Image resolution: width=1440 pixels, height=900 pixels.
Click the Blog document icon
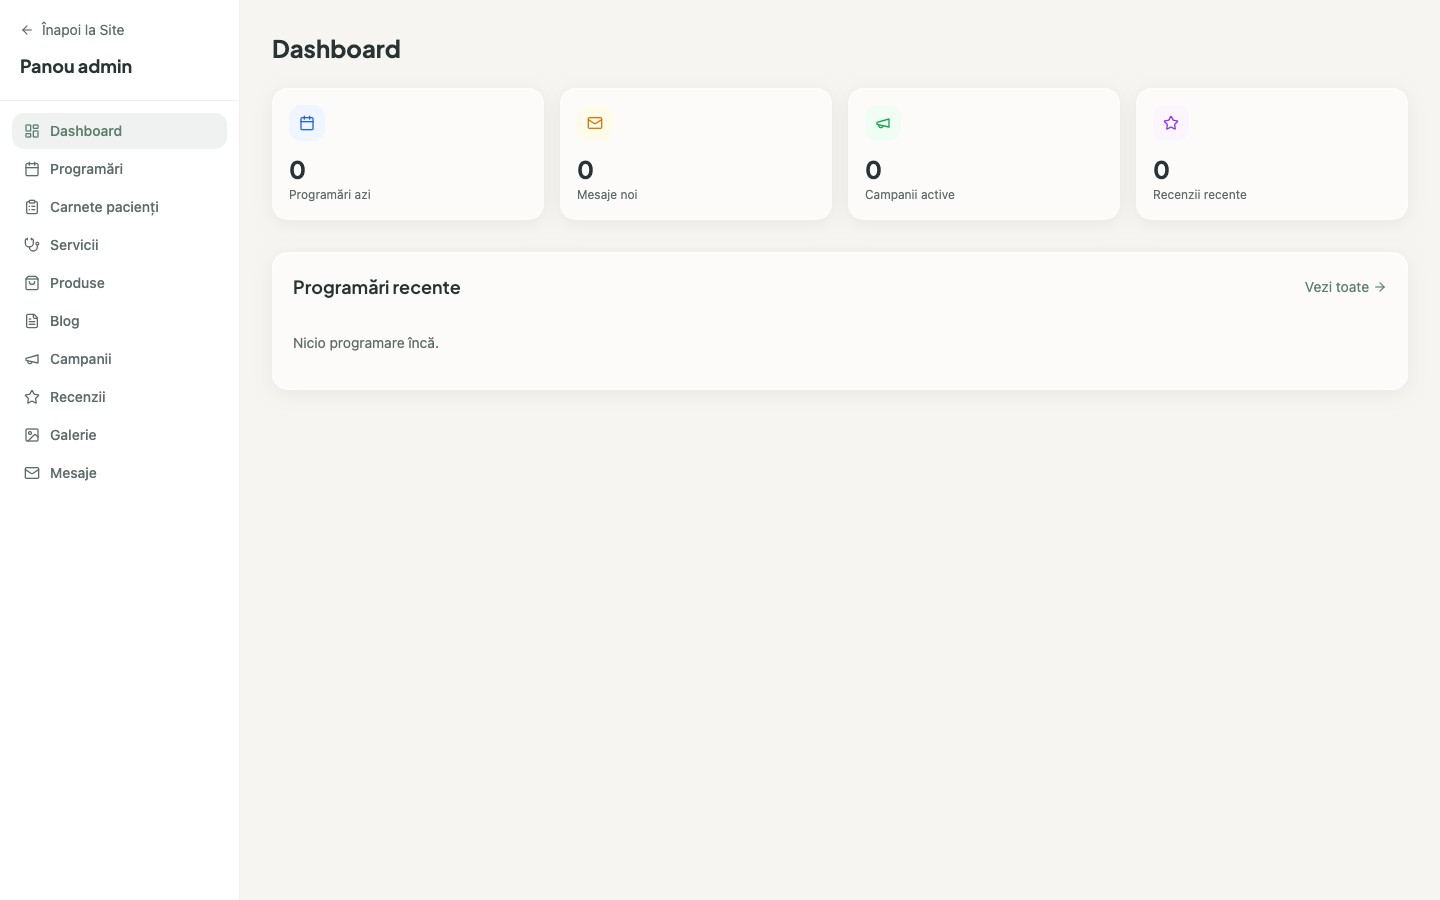(32, 321)
